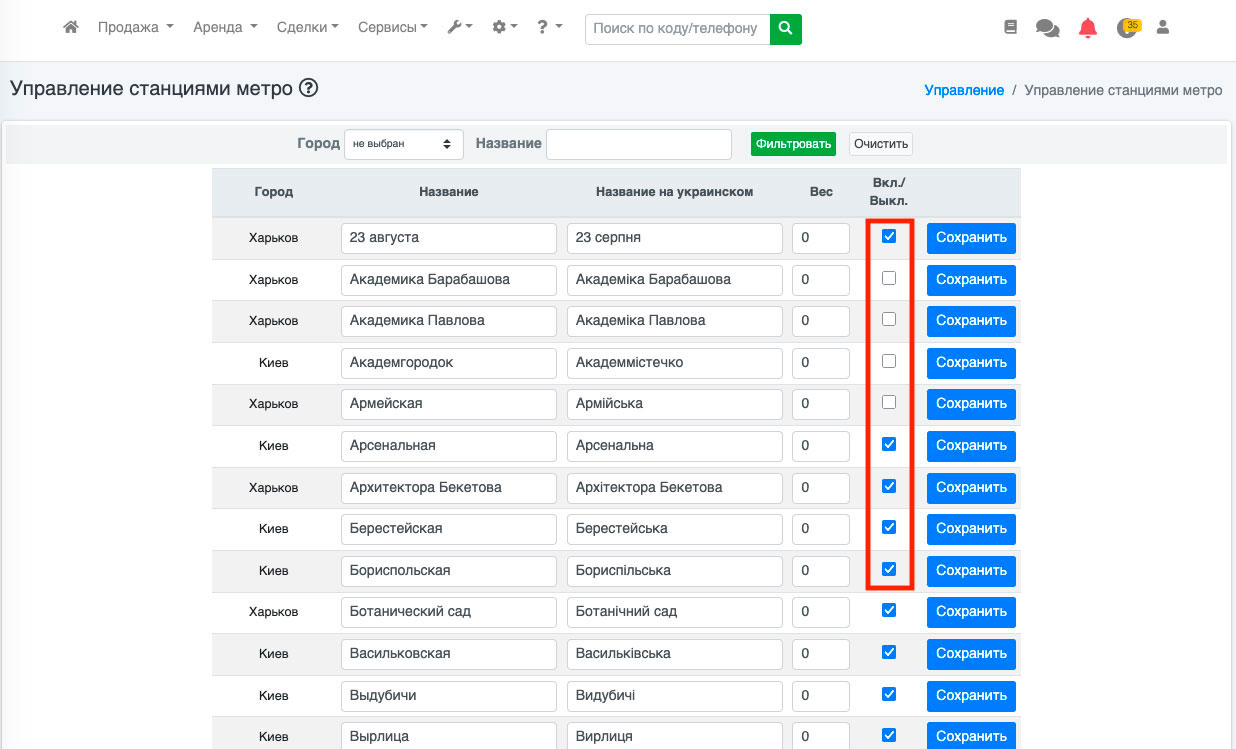Focus the Название filter text field
The width and height of the screenshot is (1236, 749).
click(639, 144)
